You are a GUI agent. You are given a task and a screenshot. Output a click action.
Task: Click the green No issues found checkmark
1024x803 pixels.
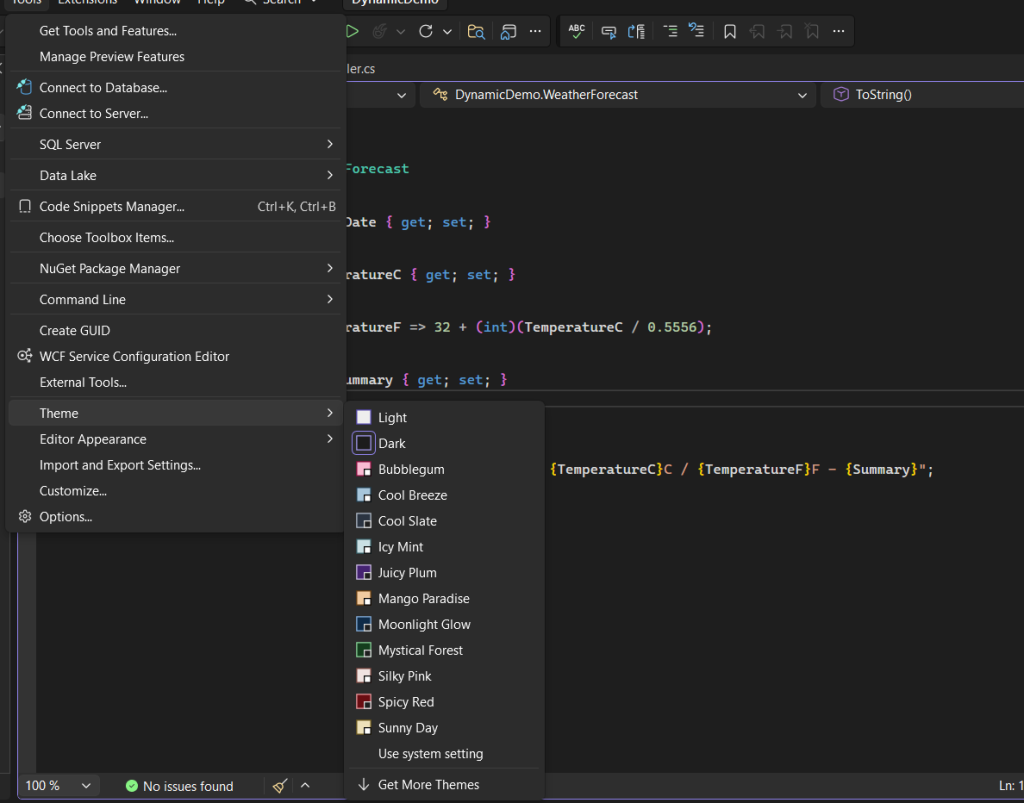(x=131, y=786)
